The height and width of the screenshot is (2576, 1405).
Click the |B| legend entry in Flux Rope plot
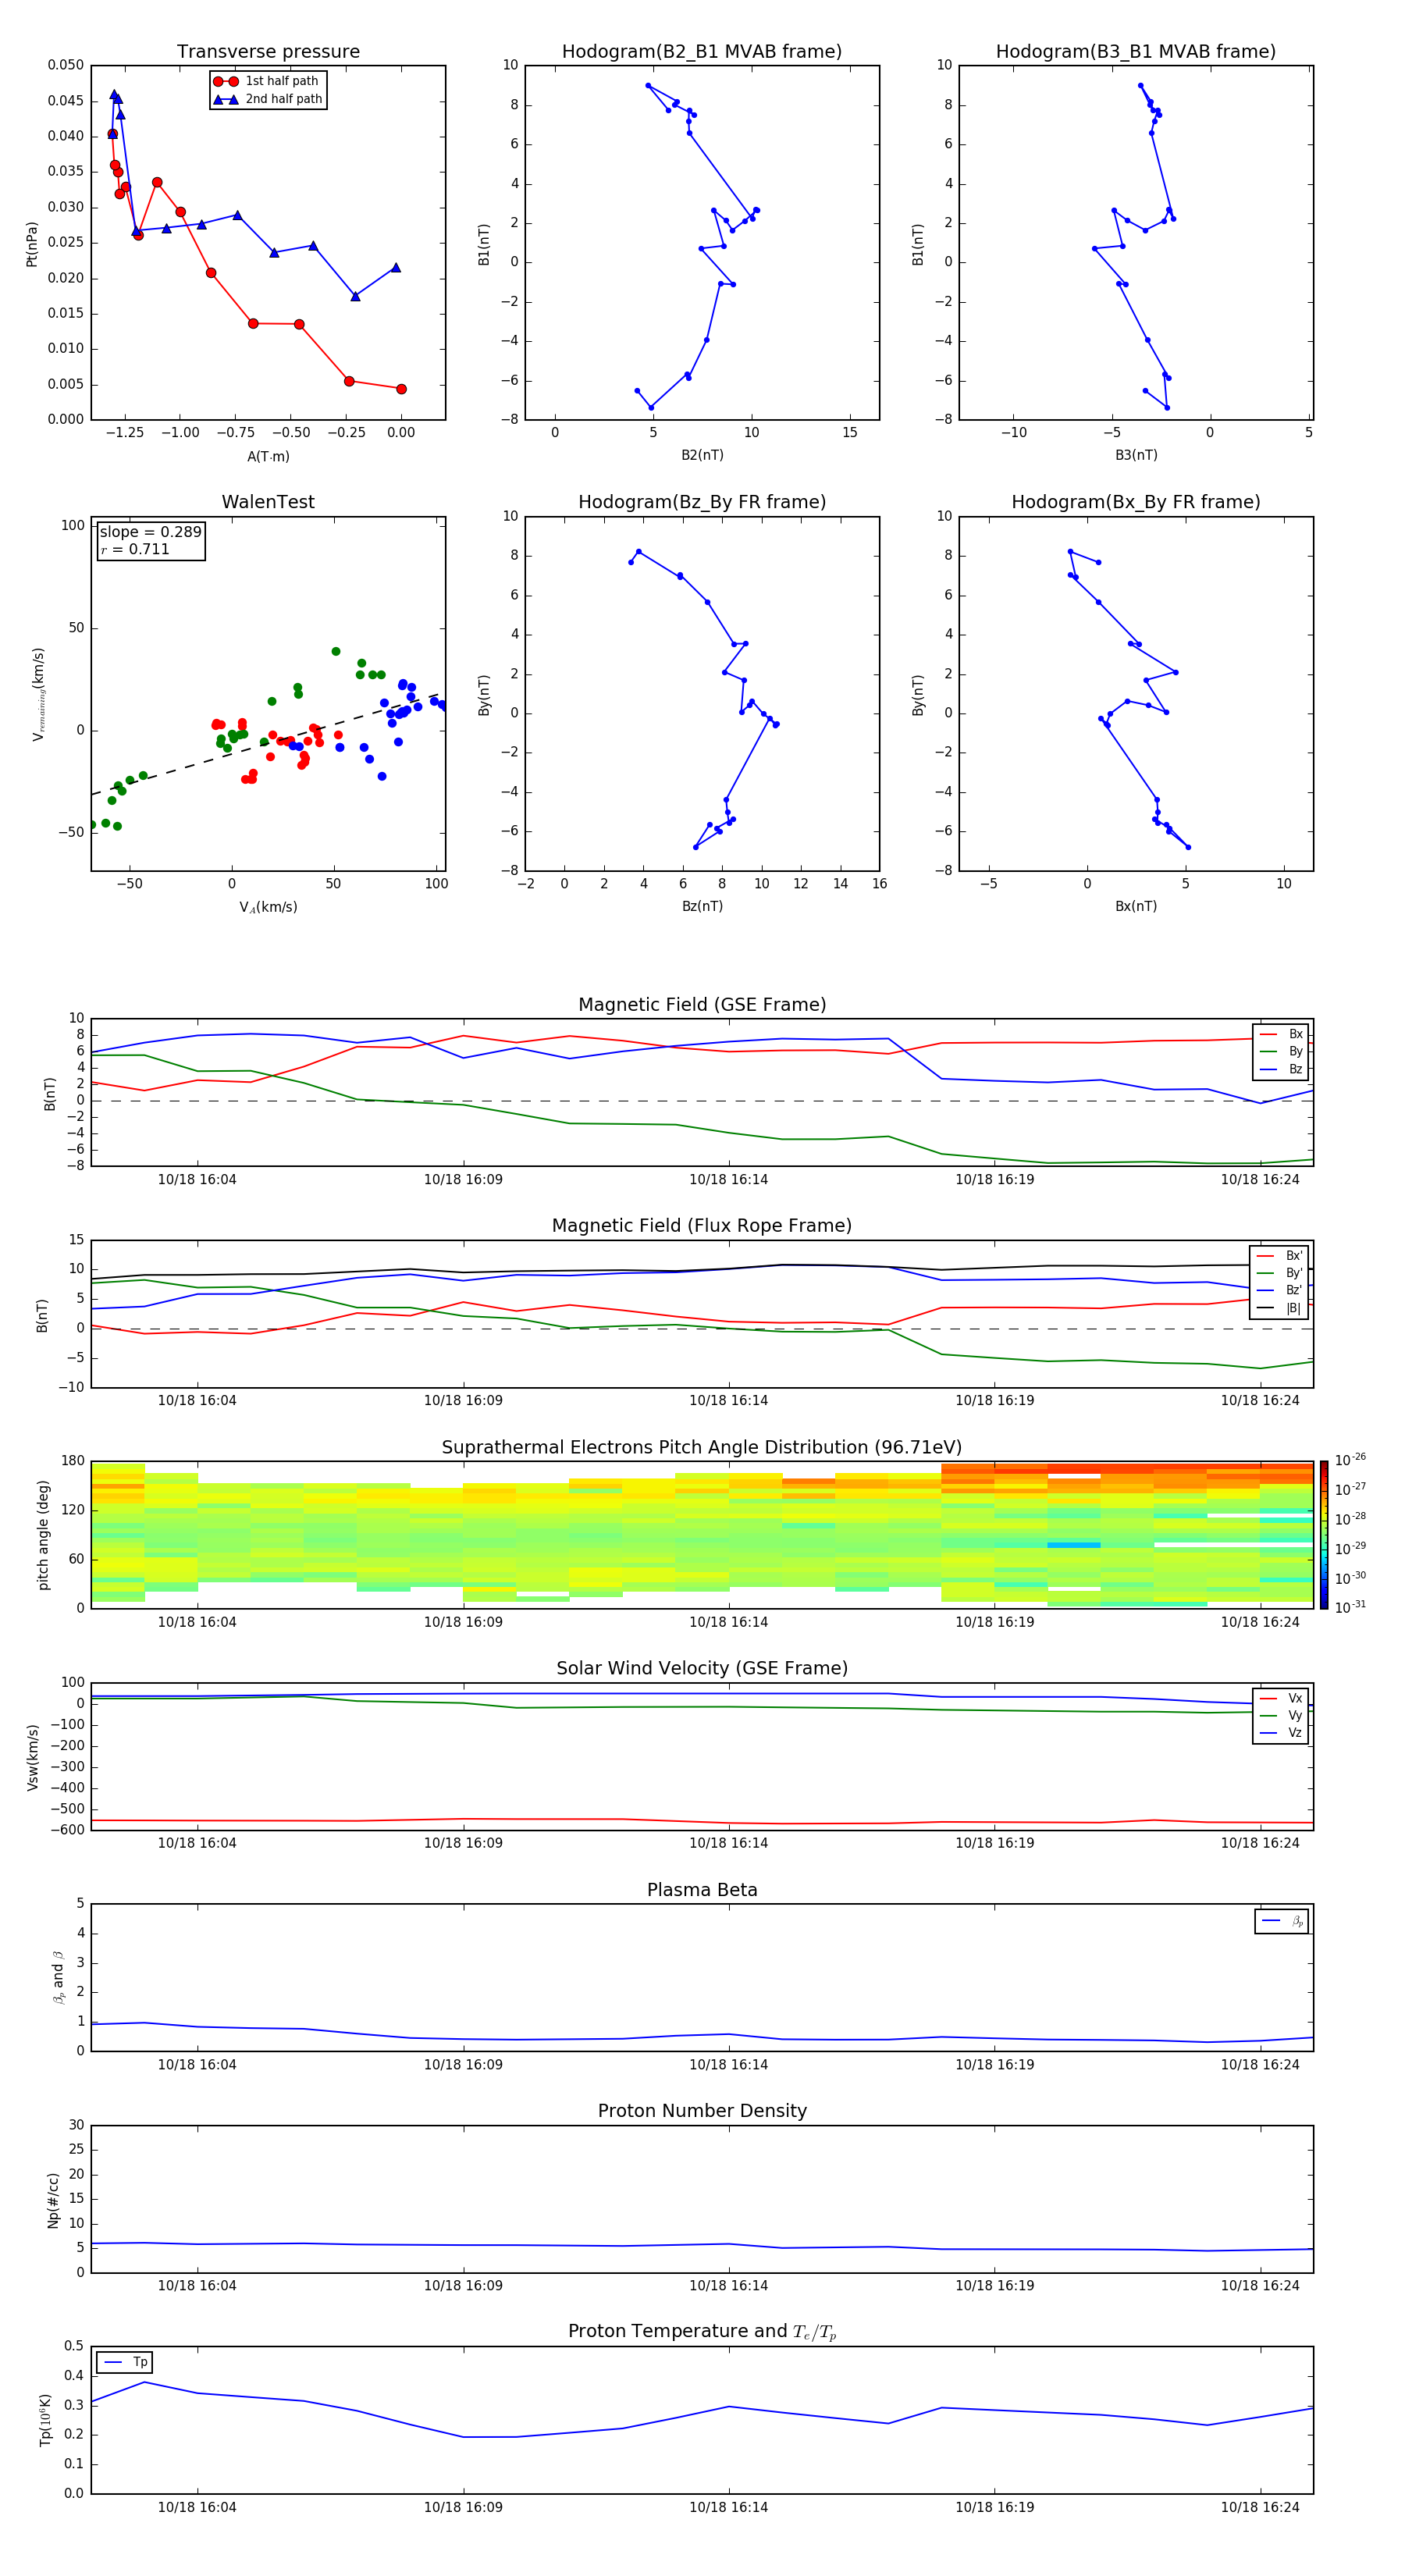point(1279,1308)
